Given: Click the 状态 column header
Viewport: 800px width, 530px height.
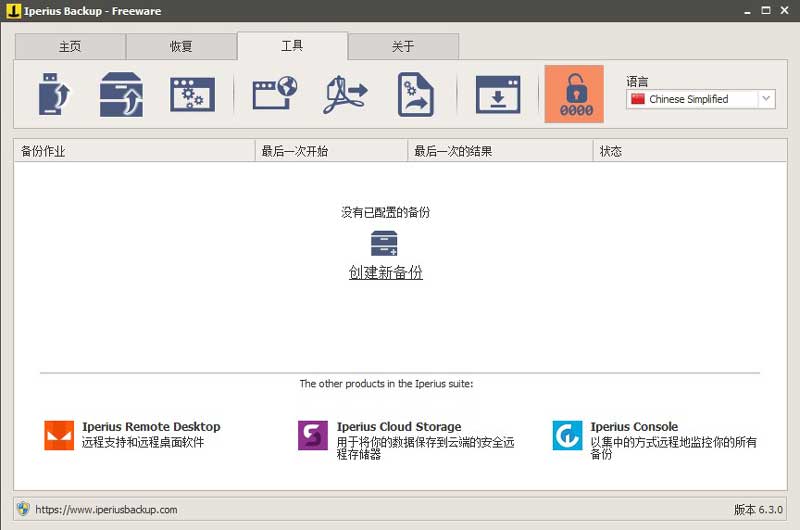Looking at the screenshot, I should tap(690, 151).
